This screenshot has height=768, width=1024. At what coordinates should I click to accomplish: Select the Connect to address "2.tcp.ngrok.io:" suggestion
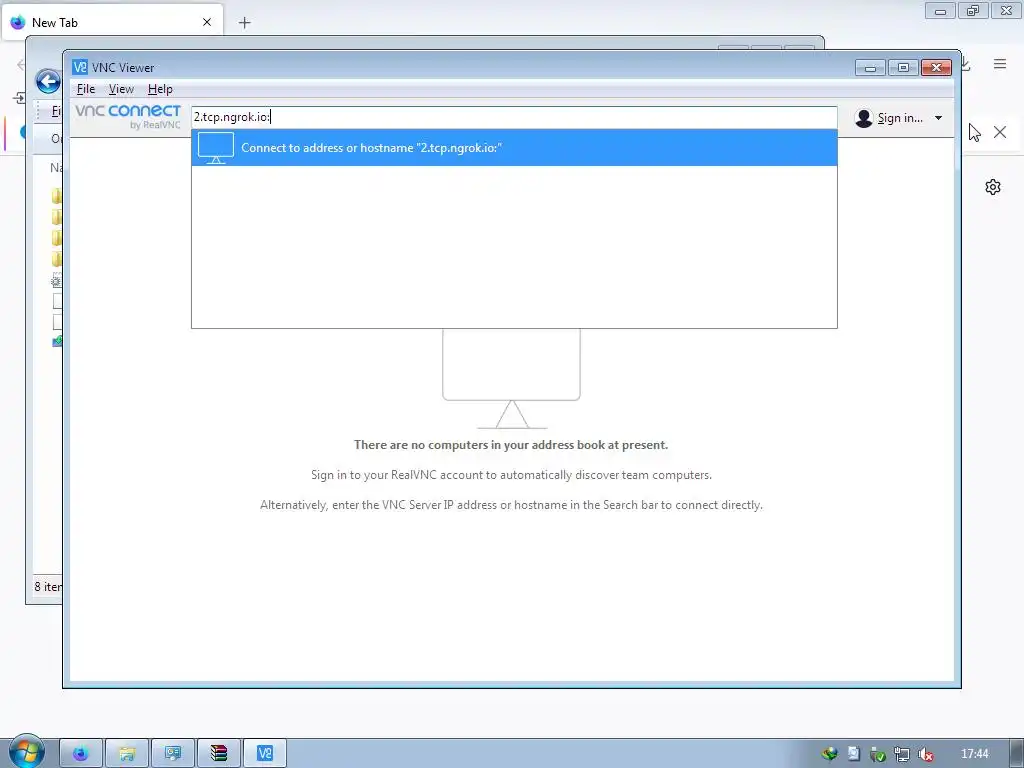click(x=513, y=148)
